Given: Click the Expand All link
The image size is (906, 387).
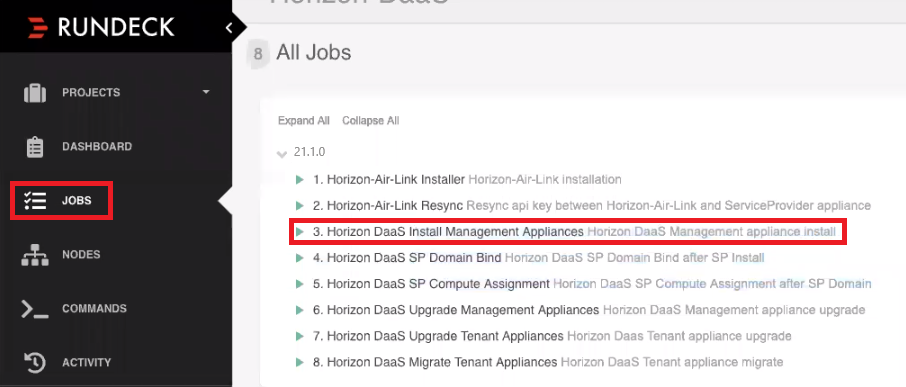Looking at the screenshot, I should (304, 121).
